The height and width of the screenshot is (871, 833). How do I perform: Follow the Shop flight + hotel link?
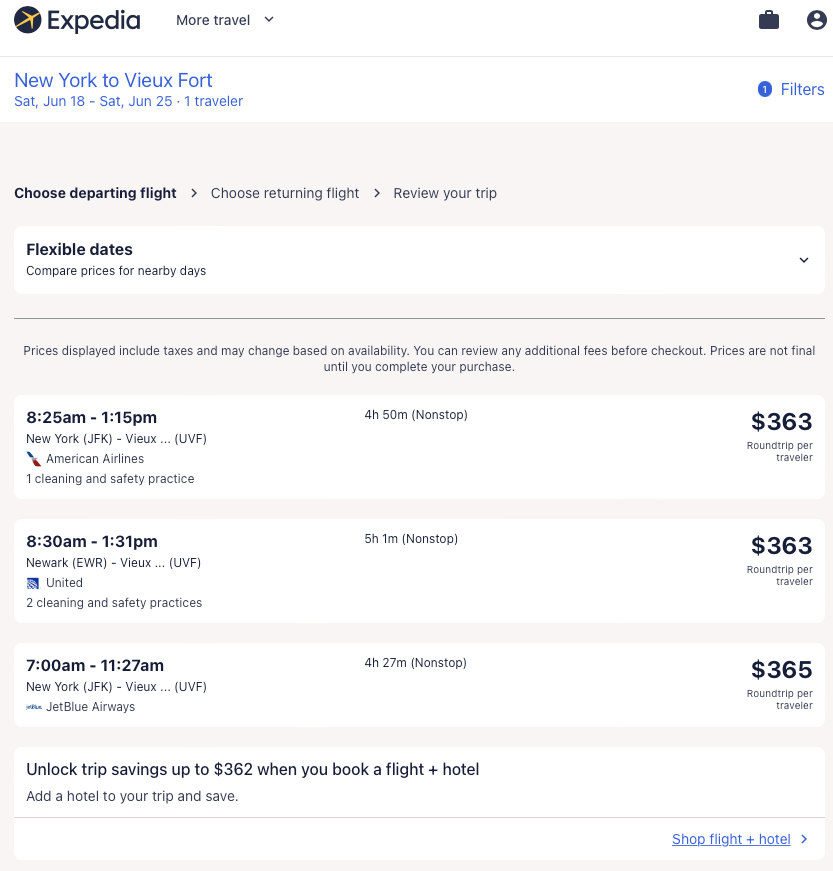pos(731,839)
